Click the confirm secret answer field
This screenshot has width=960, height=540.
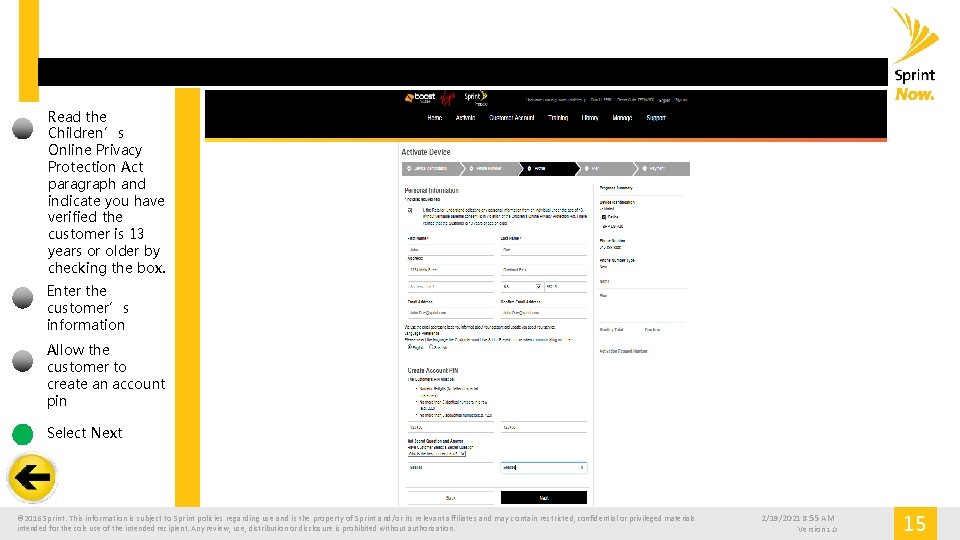click(544, 467)
